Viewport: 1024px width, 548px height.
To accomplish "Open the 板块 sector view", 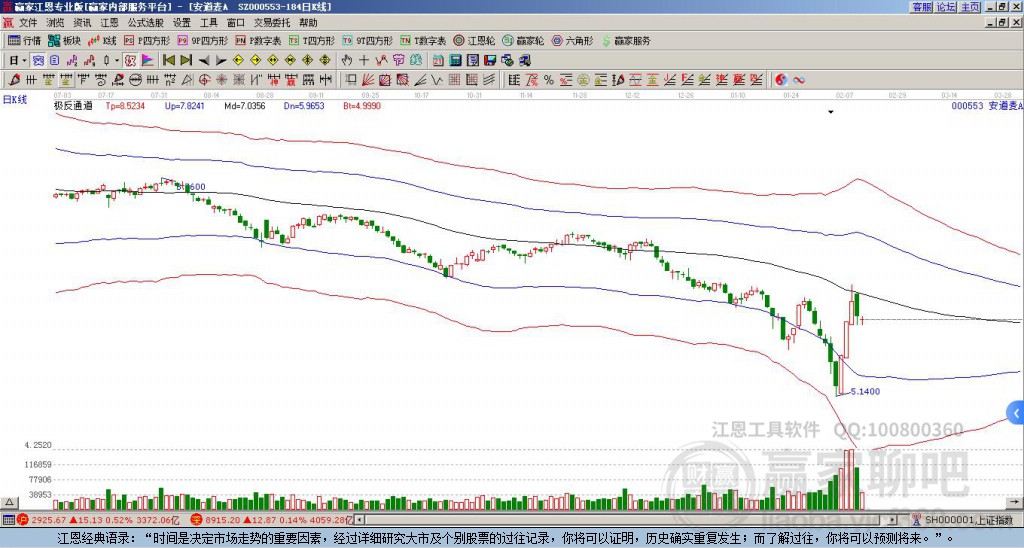I will pyautogui.click(x=64, y=40).
